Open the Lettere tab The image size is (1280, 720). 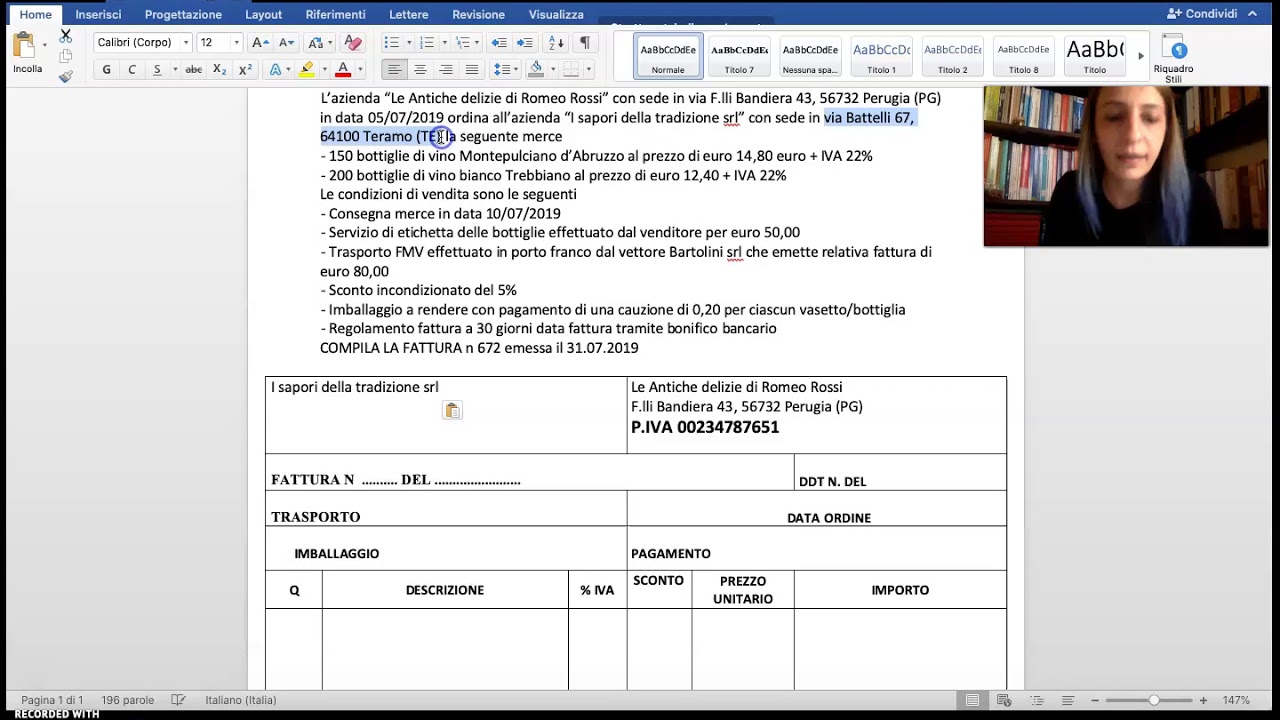coord(408,14)
